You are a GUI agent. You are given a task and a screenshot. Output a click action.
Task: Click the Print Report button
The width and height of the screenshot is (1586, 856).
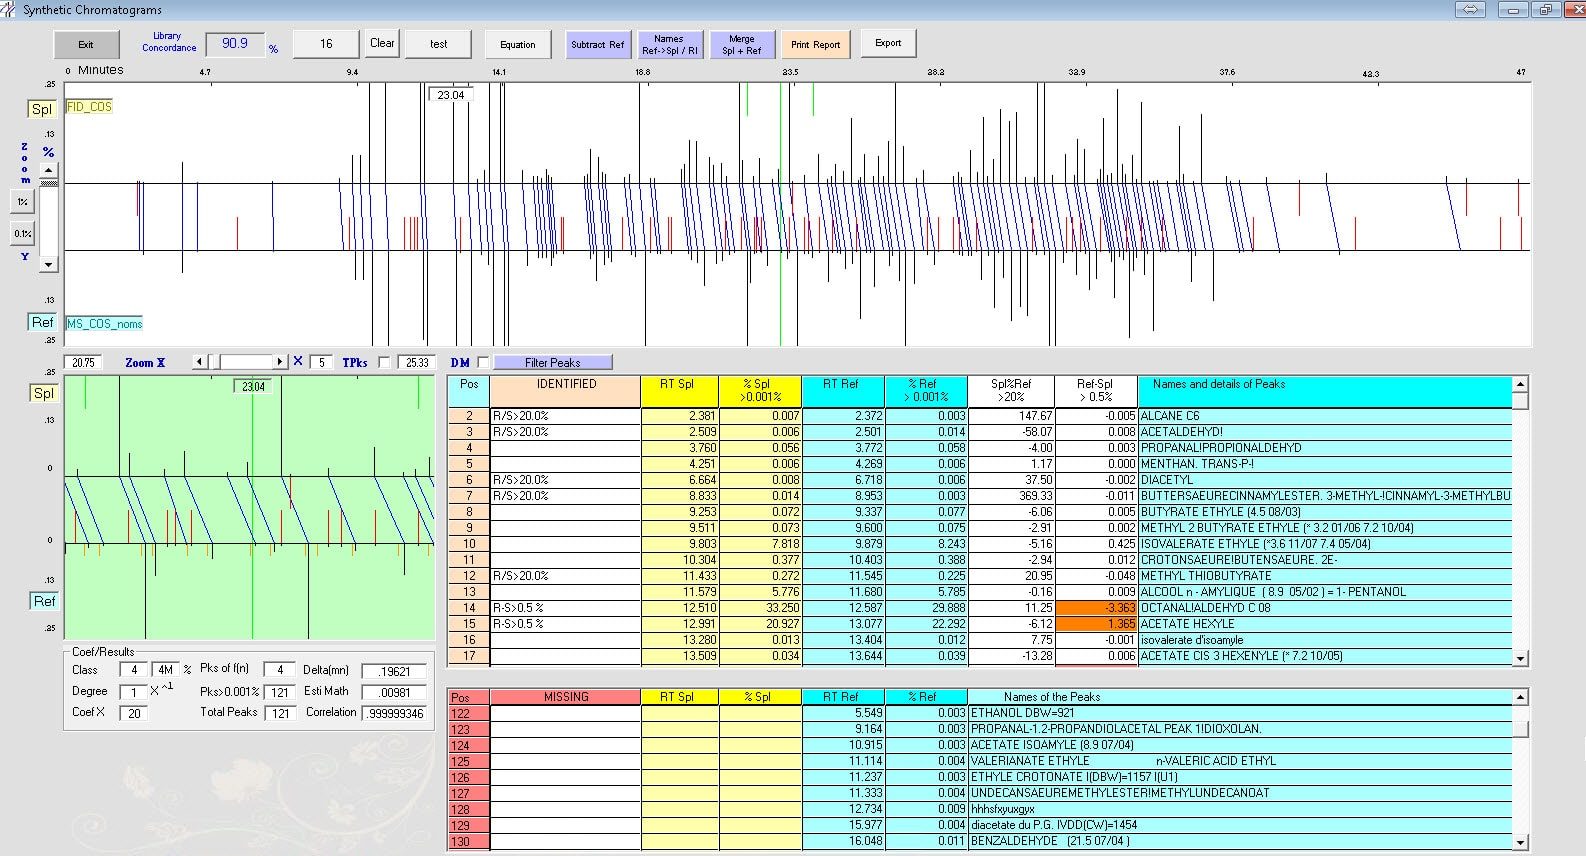click(815, 44)
